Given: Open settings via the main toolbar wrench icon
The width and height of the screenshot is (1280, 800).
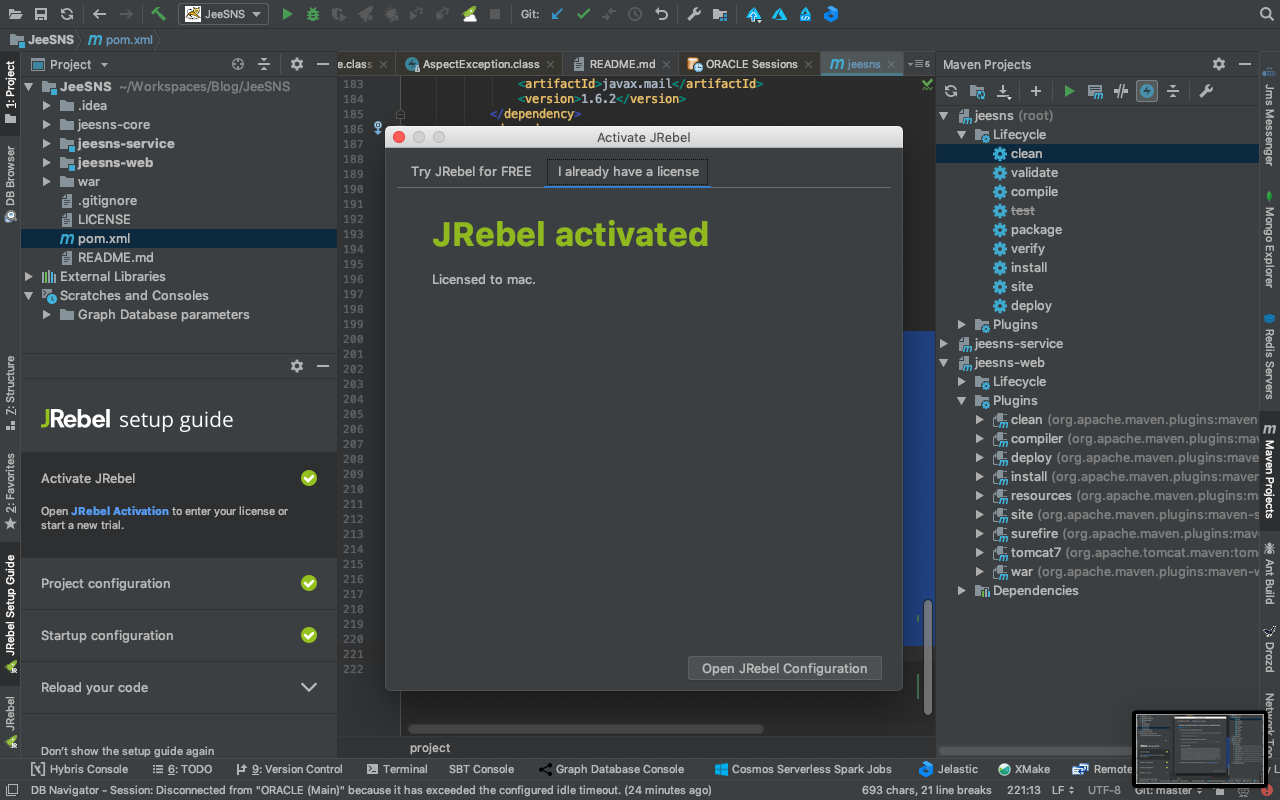Looking at the screenshot, I should pos(694,14).
